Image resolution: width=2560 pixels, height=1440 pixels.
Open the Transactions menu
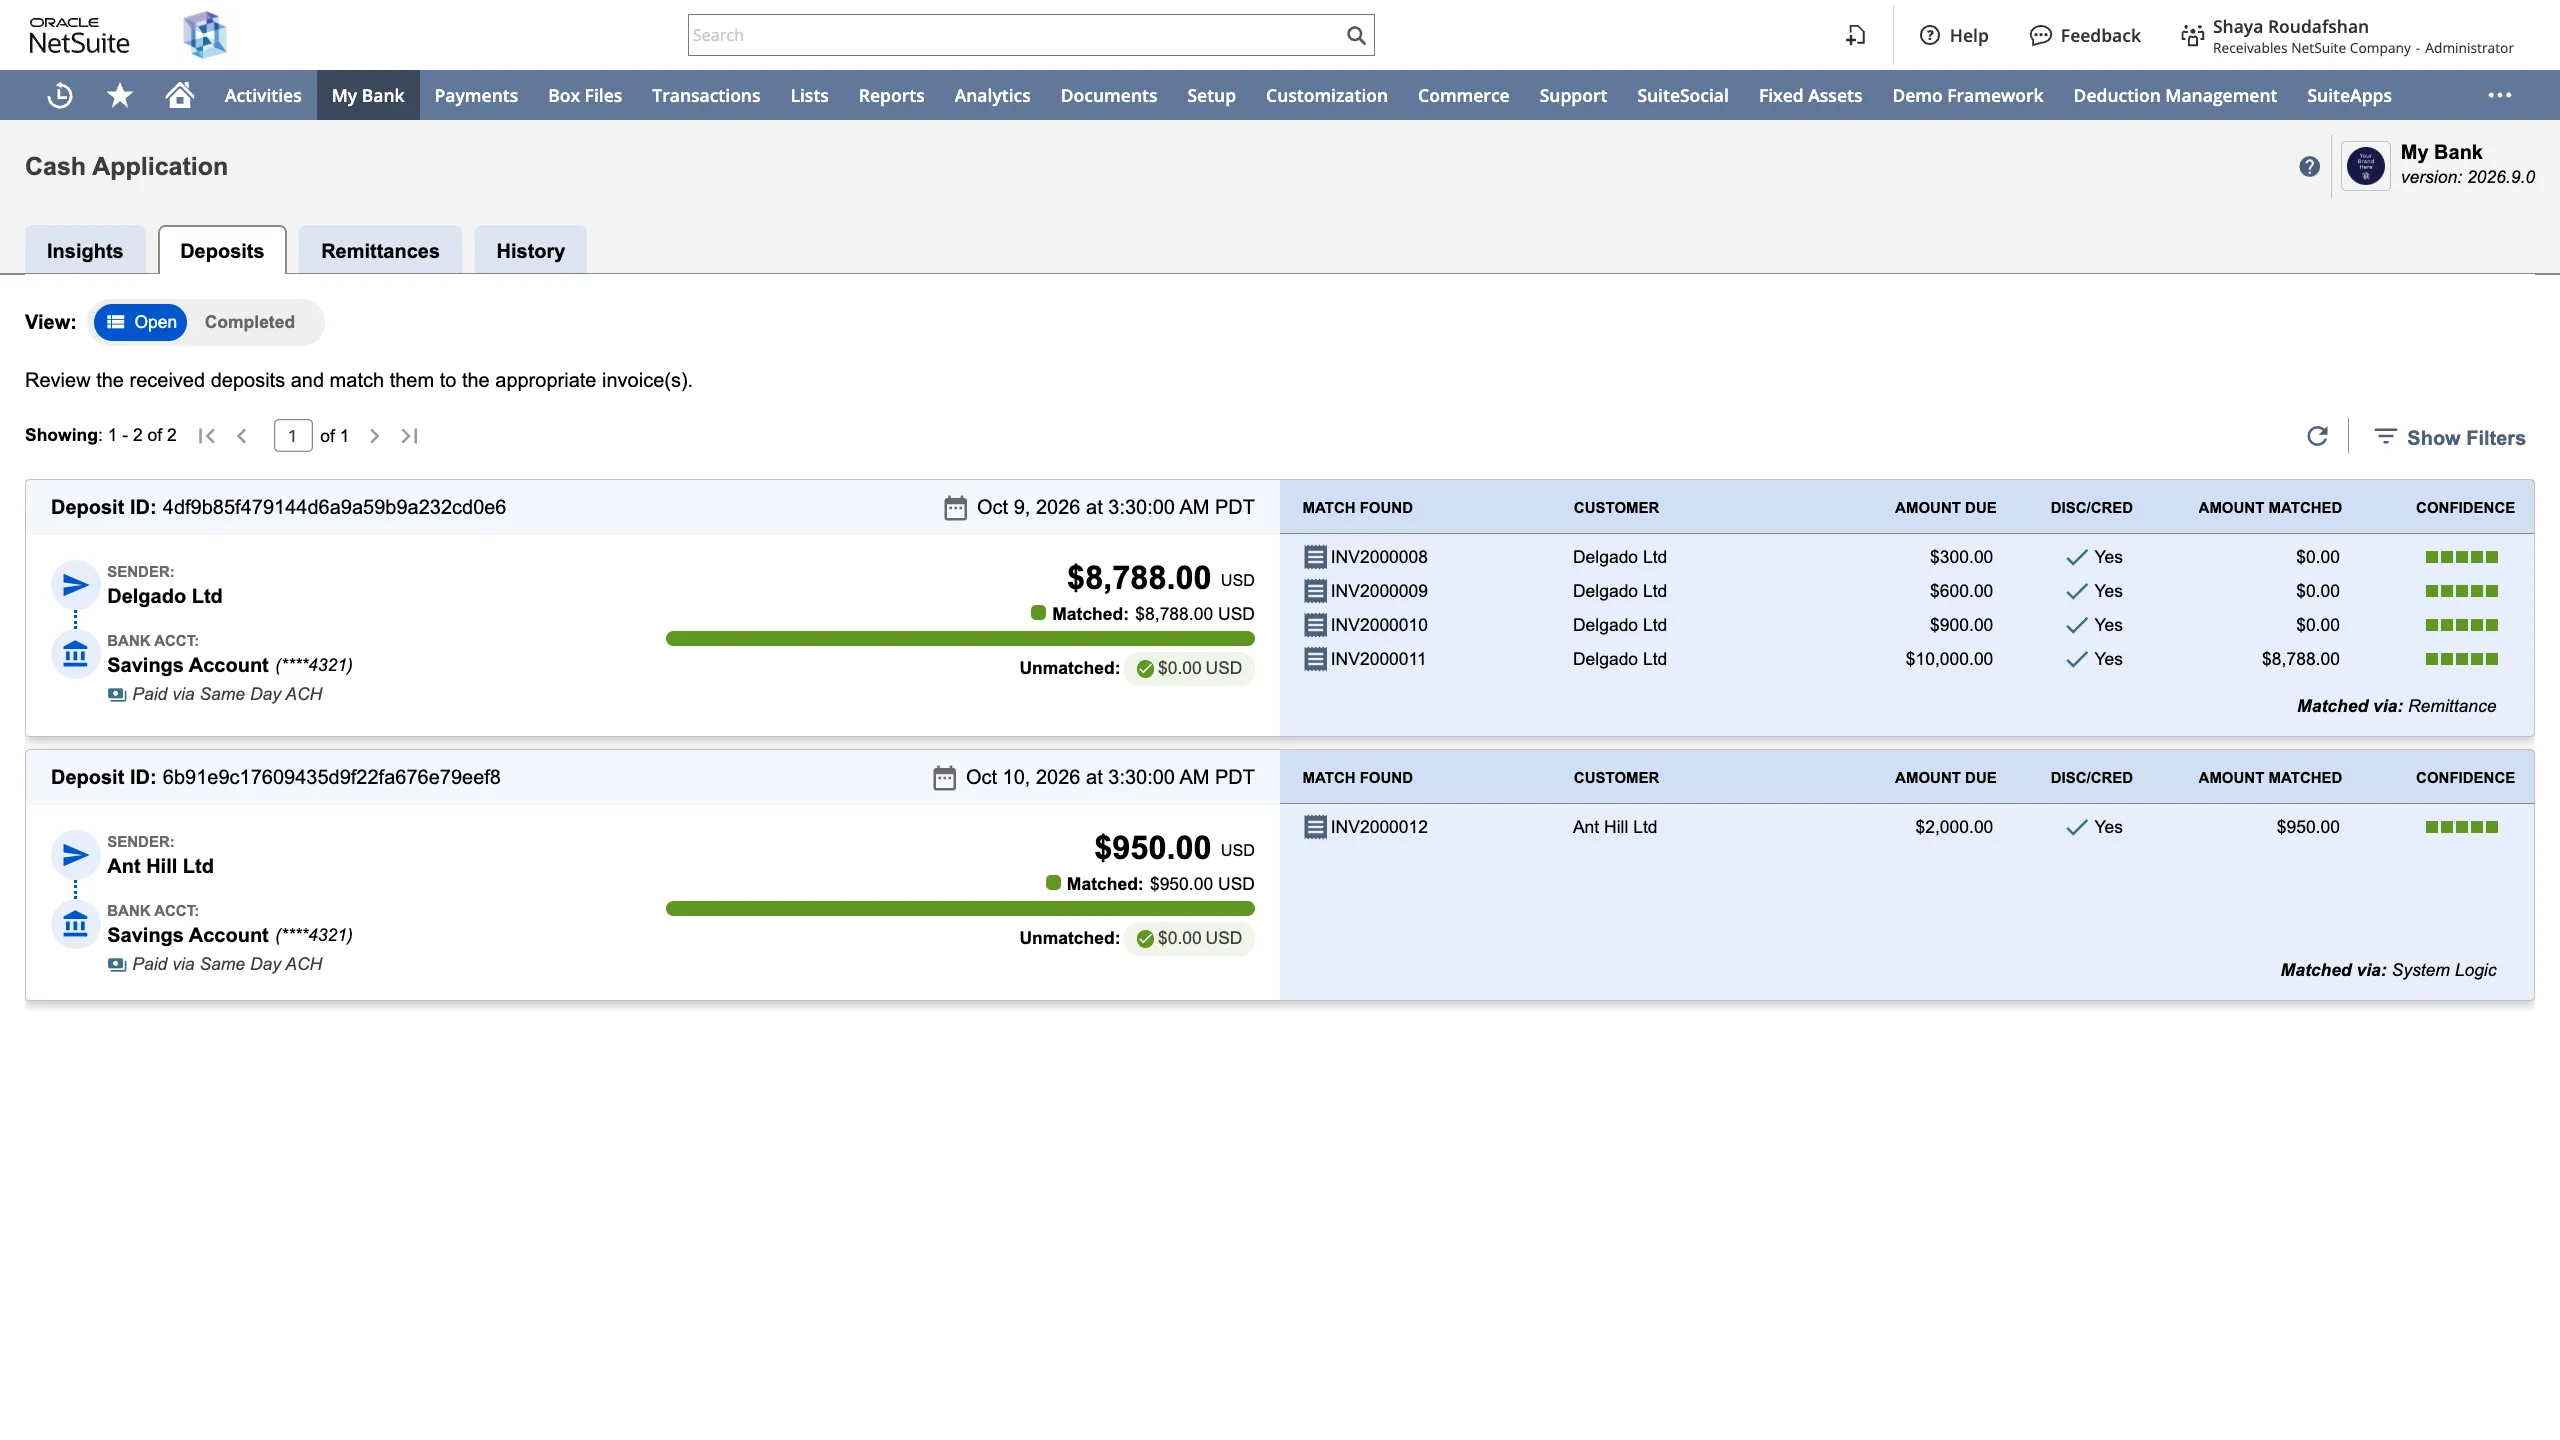point(706,95)
